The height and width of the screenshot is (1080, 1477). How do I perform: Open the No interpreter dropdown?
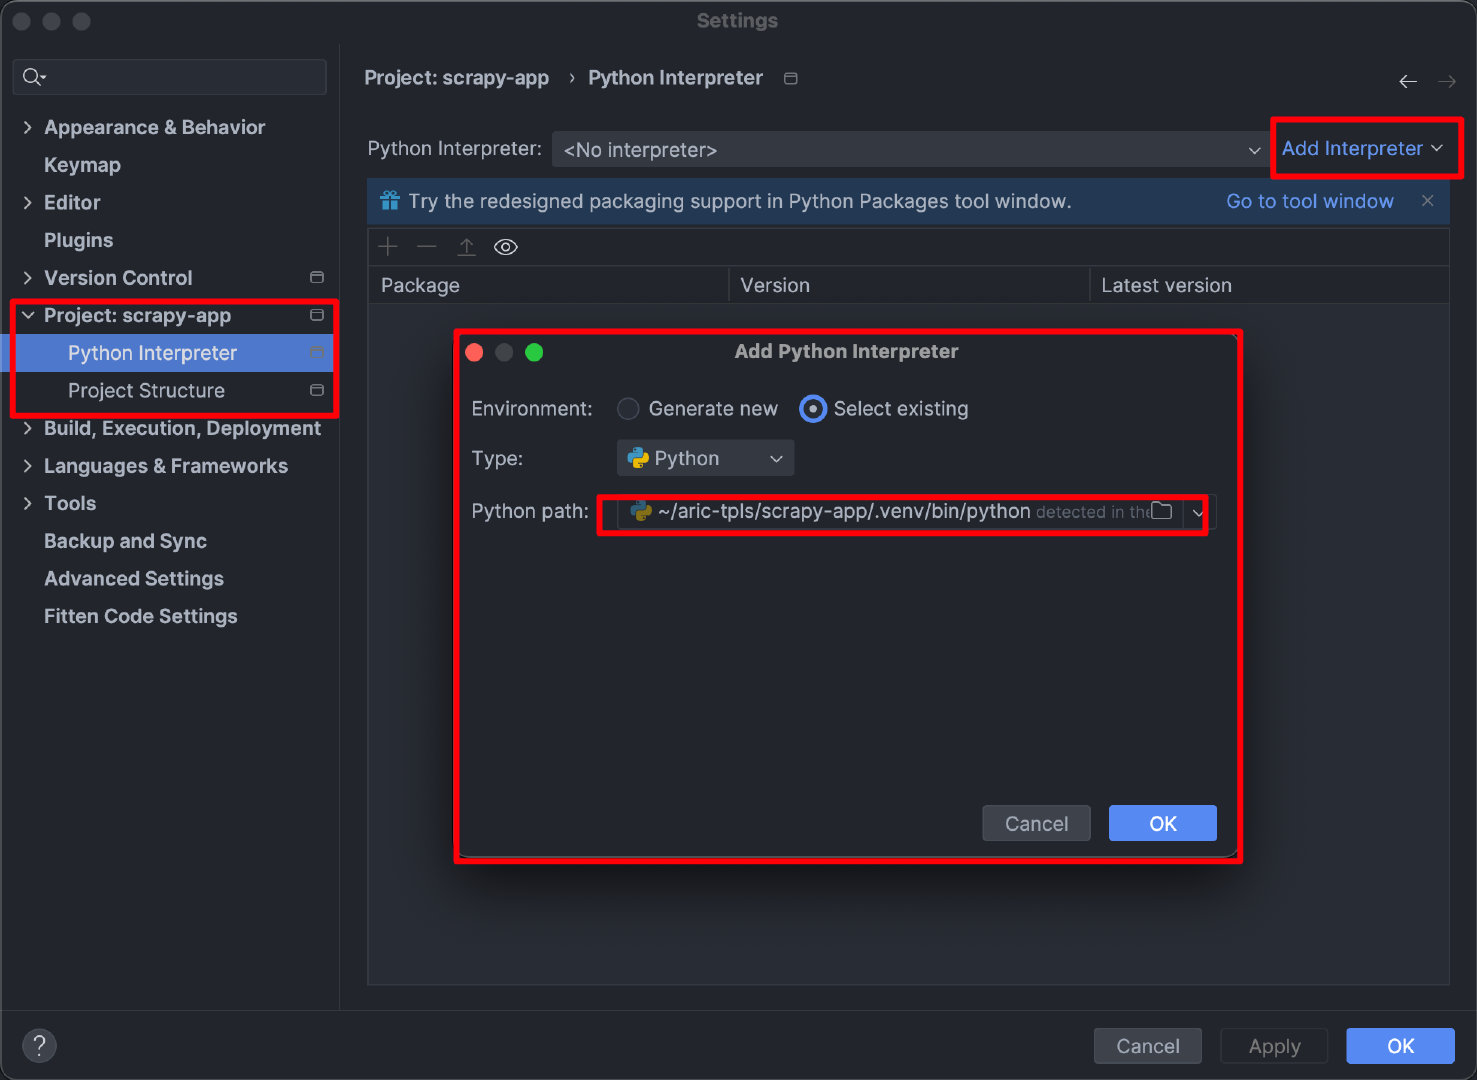911,149
